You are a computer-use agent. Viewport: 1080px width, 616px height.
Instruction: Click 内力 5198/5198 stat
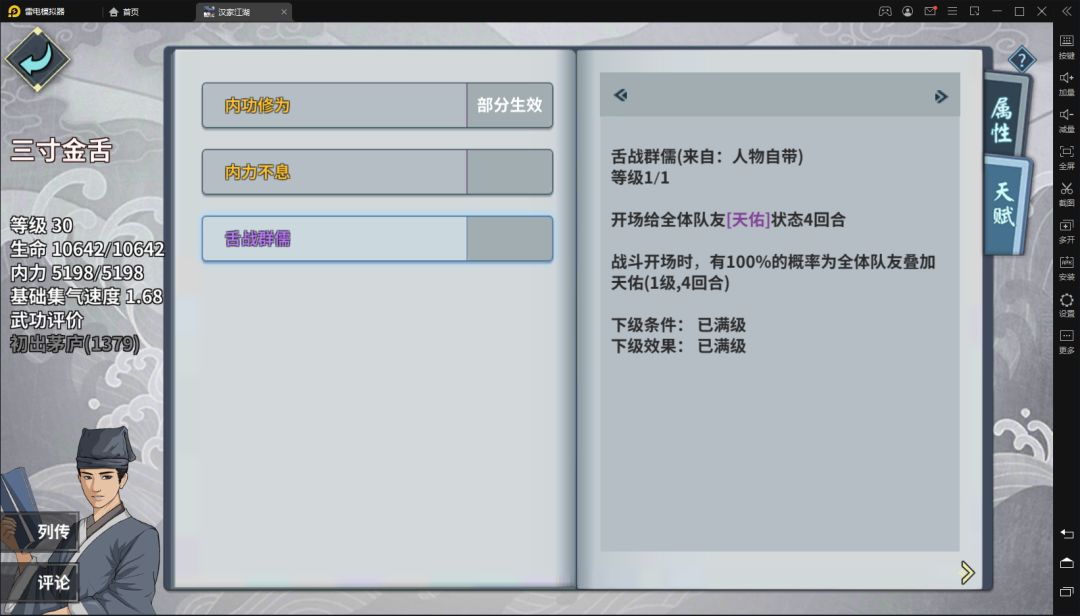(76, 272)
